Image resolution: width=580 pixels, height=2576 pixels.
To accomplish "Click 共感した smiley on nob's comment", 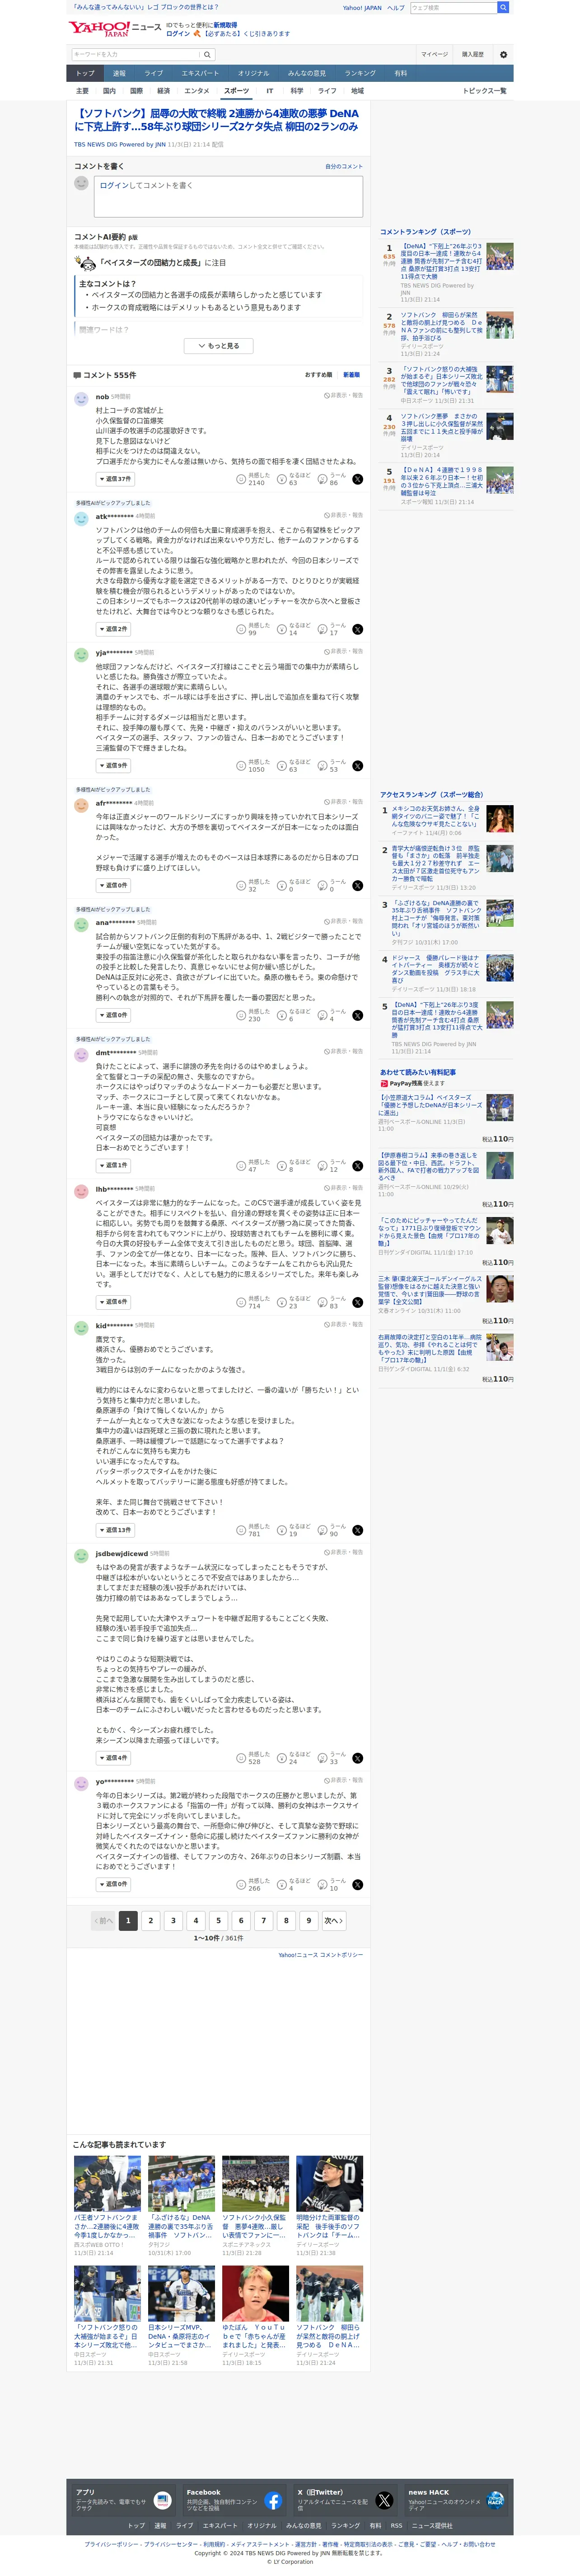I will (x=241, y=479).
